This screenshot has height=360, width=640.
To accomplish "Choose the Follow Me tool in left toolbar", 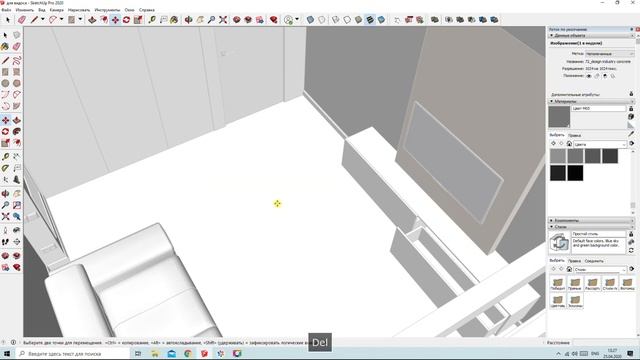I will click(x=17, y=131).
